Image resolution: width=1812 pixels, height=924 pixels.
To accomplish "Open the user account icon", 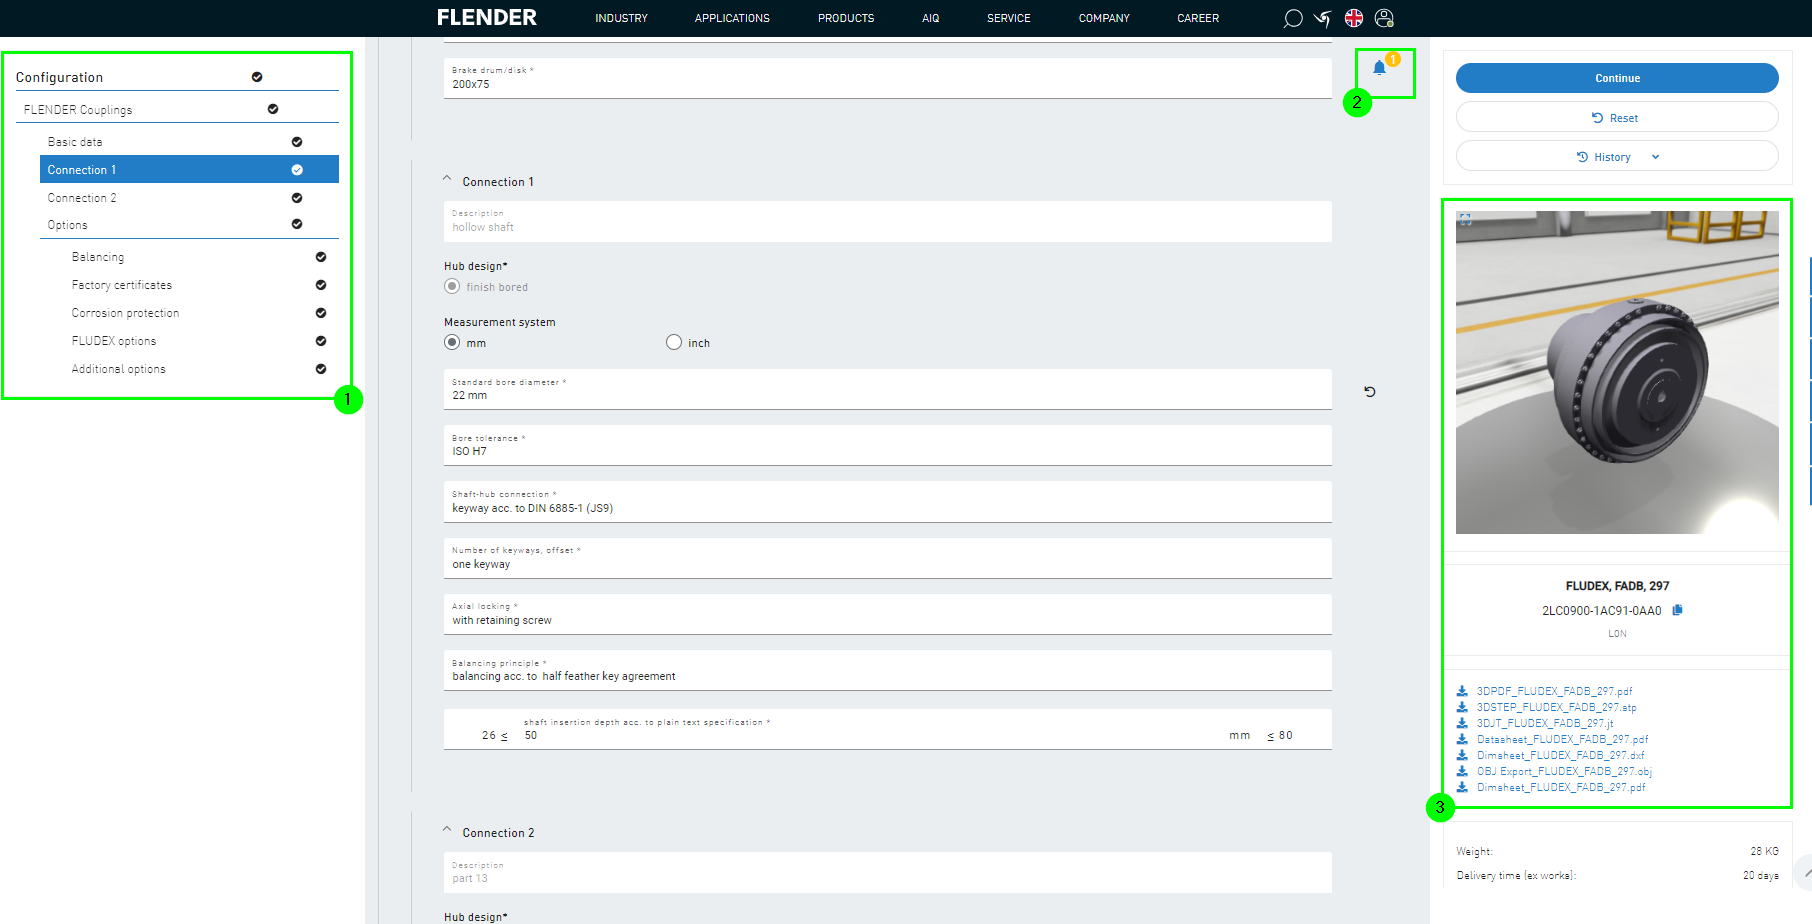I will point(1384,18).
